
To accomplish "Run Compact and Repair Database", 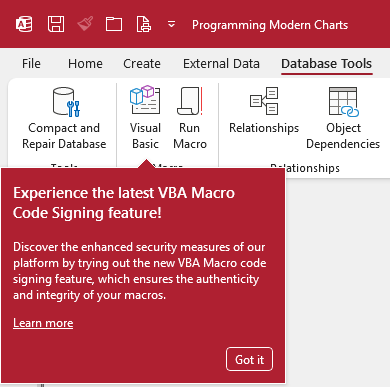I will coord(64,118).
